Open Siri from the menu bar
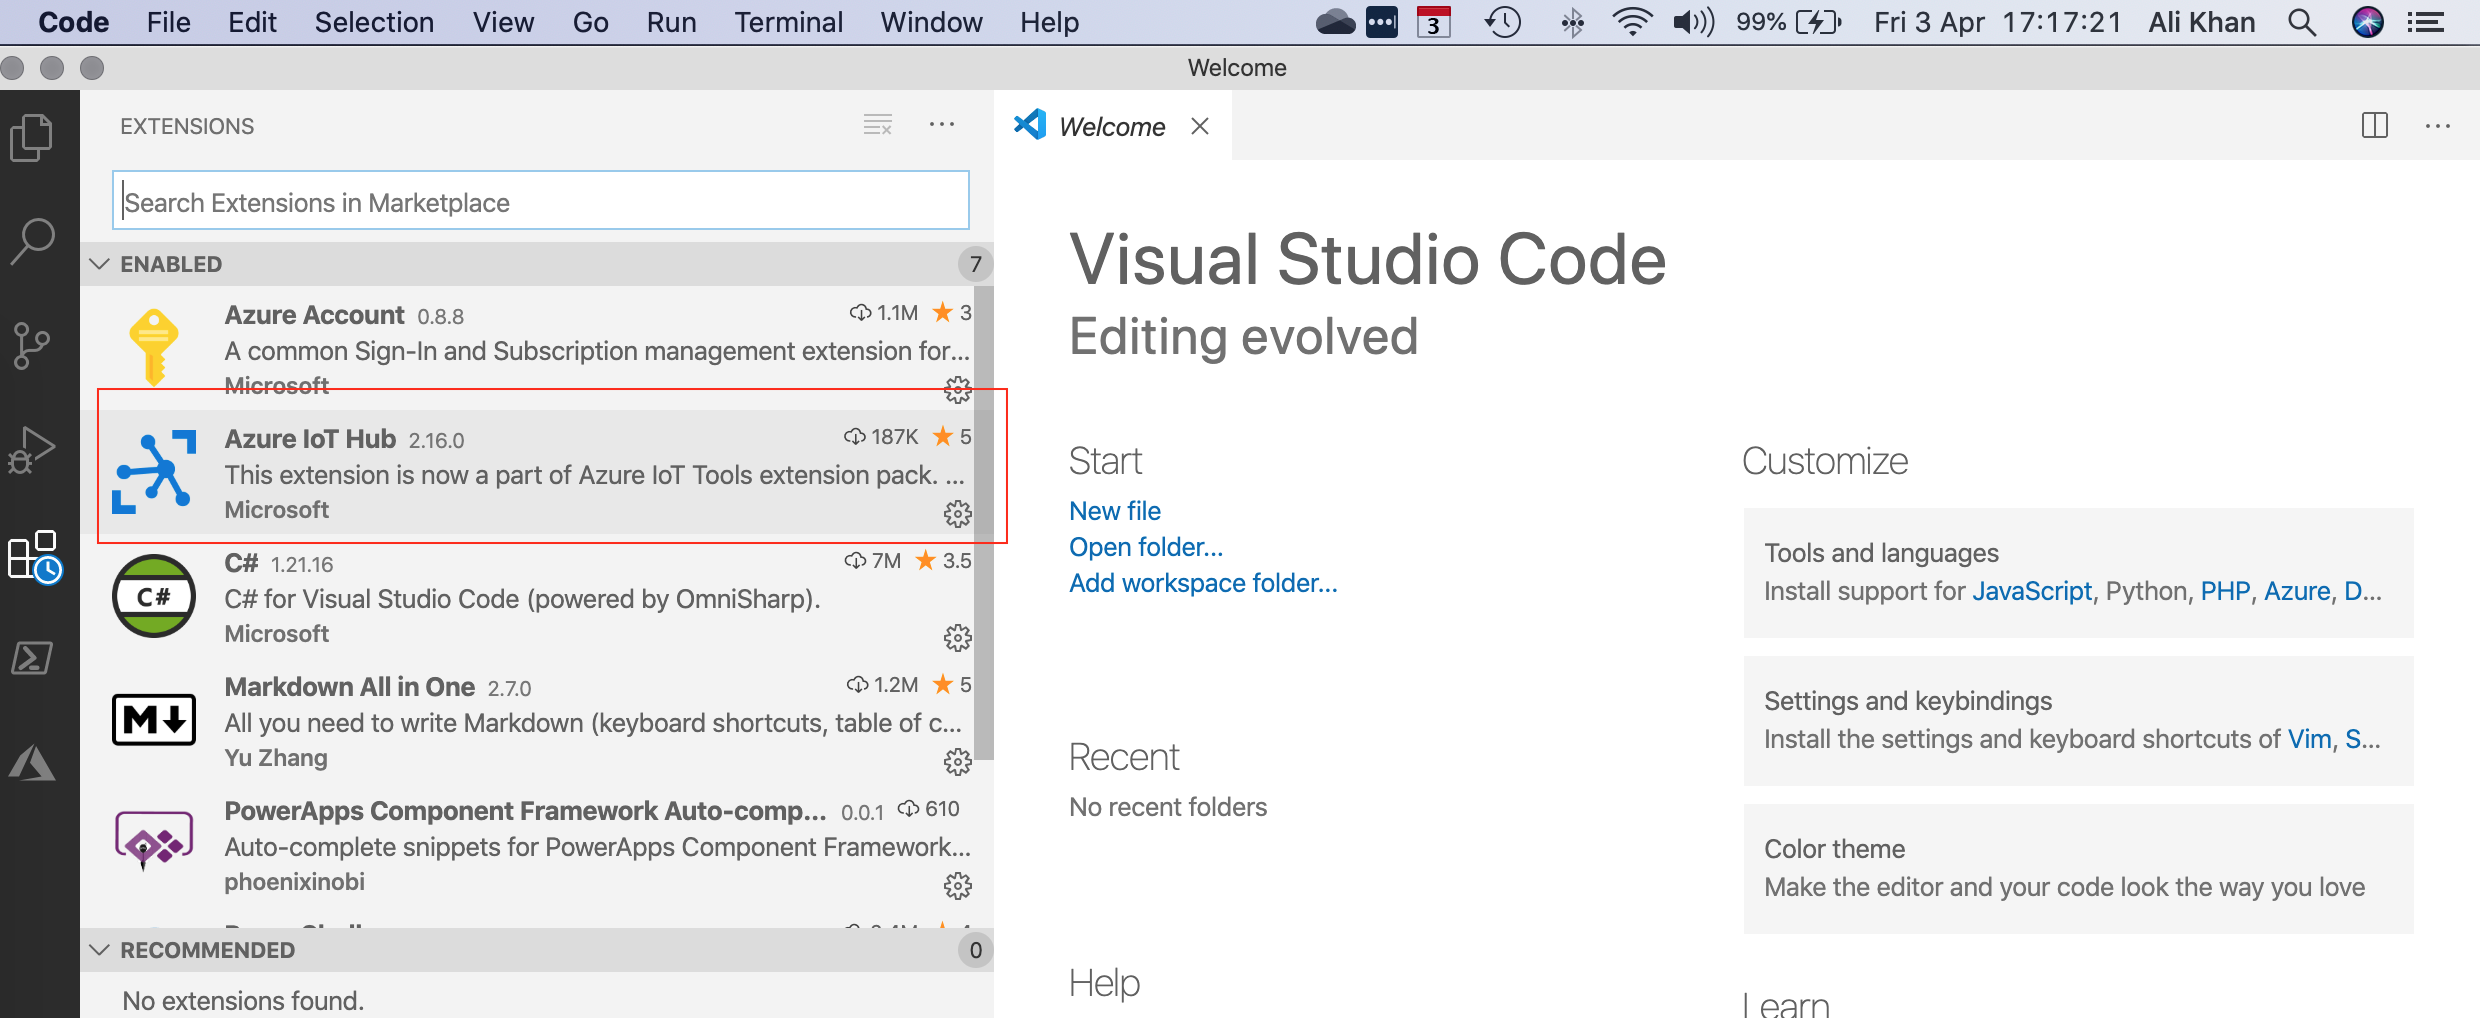The width and height of the screenshot is (2480, 1018). pyautogui.click(x=2367, y=22)
